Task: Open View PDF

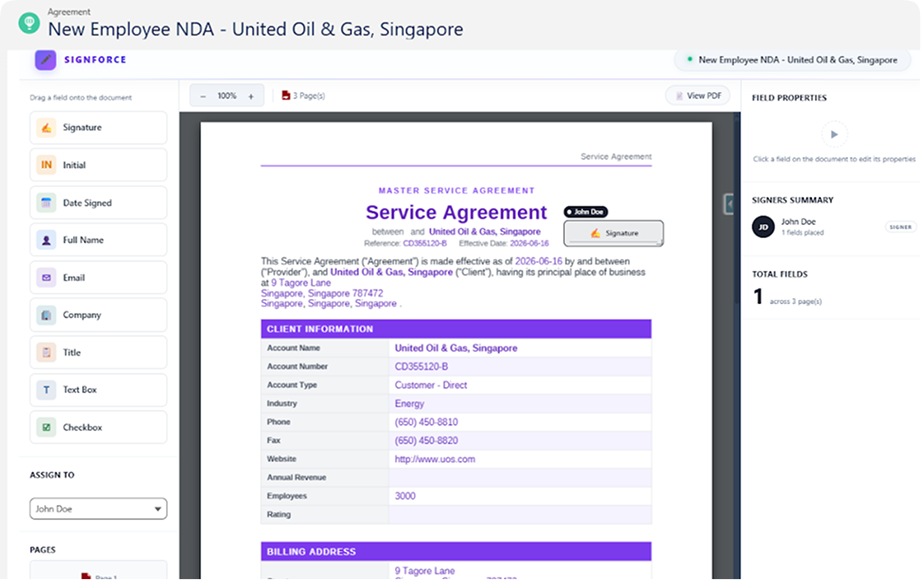Action: click(x=698, y=95)
